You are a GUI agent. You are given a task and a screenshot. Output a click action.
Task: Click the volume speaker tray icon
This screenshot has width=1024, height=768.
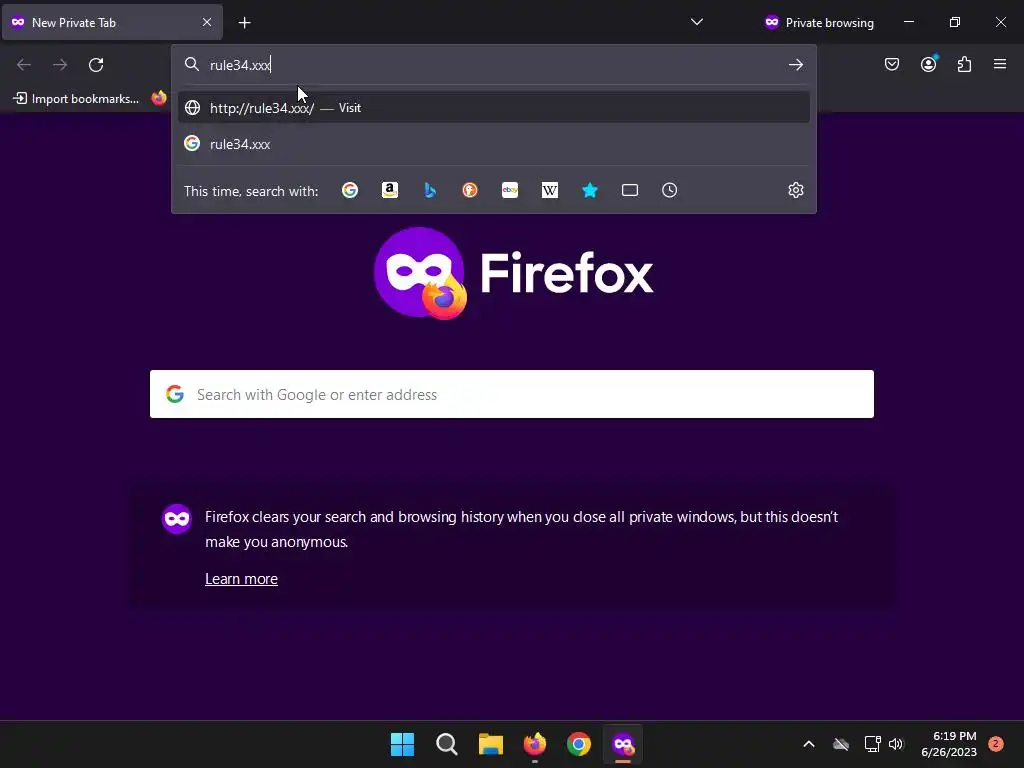pyautogui.click(x=896, y=744)
